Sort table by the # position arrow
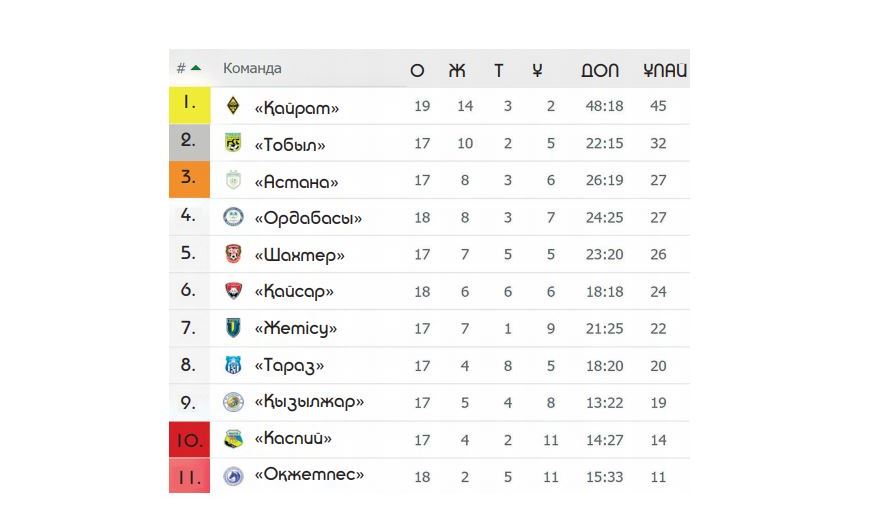 click(x=196, y=68)
